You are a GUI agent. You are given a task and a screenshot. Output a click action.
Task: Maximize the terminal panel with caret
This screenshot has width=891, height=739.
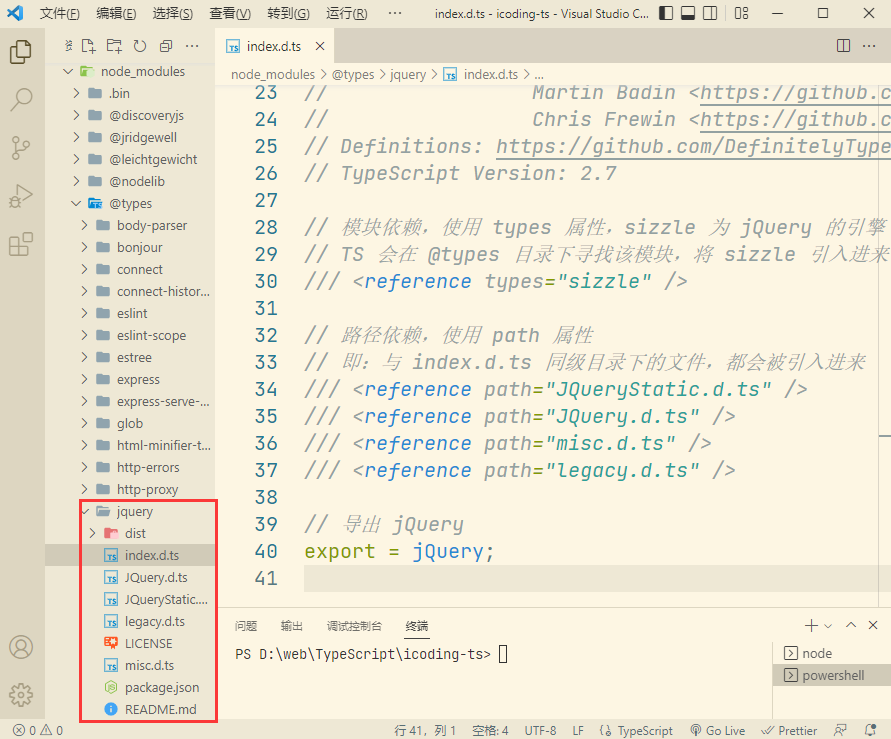[851, 625]
